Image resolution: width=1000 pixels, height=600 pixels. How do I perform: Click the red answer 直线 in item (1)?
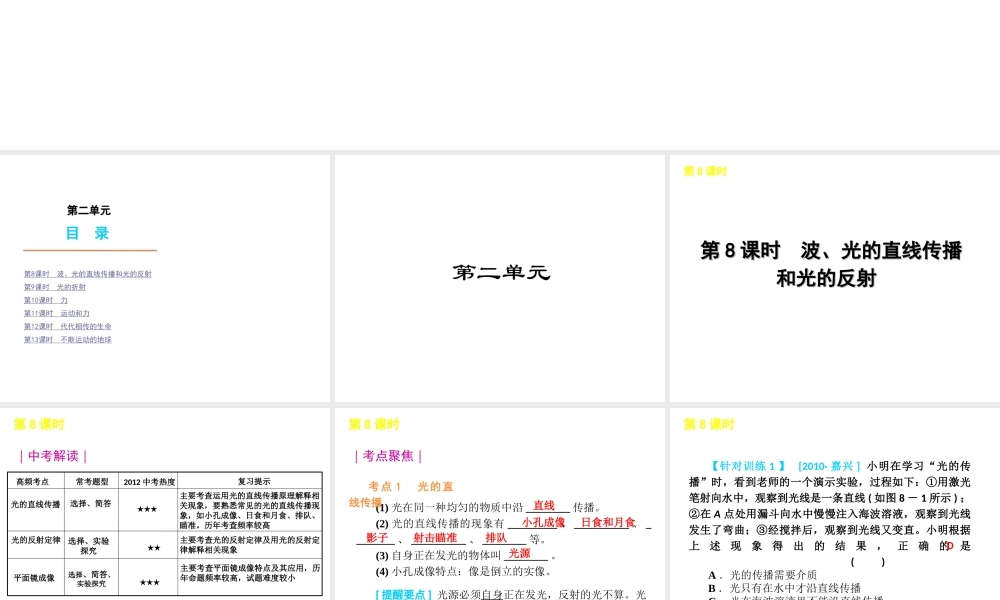(x=544, y=506)
